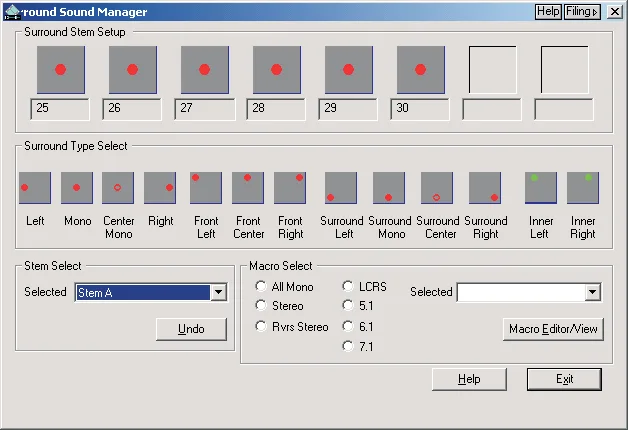Click the stem pad above channel 28
The image size is (628, 430).
pyautogui.click(x=277, y=70)
